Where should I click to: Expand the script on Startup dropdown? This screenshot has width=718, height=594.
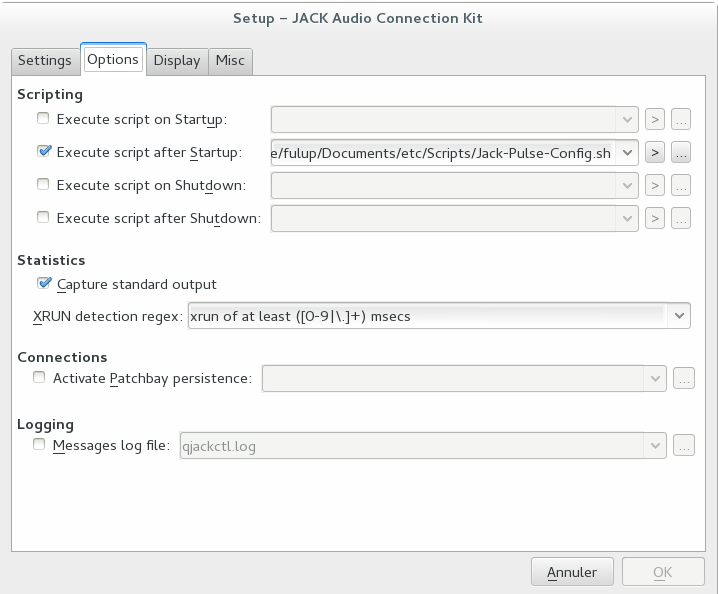tap(627, 120)
